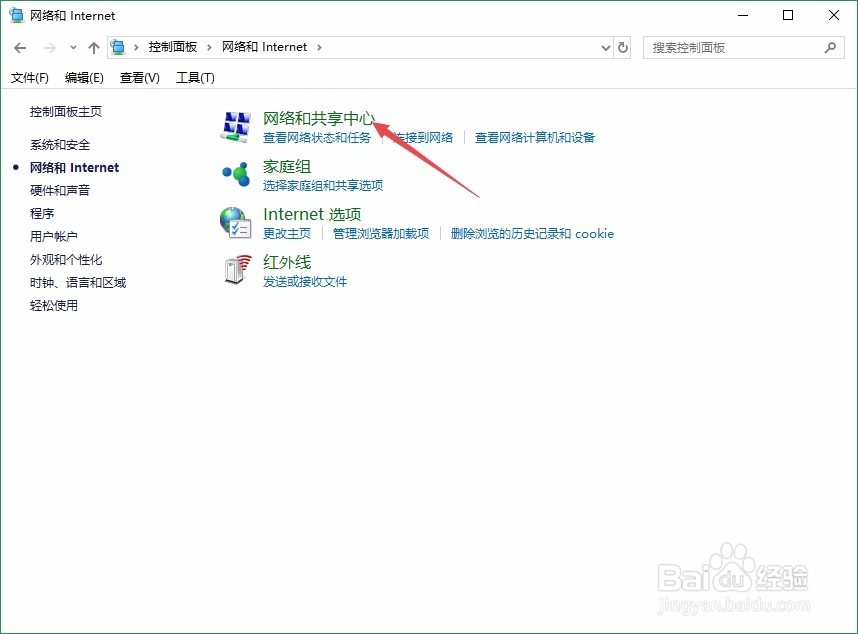Open the 红外线 (Infrared) icon
Image resolution: width=858 pixels, height=634 pixels.
point(235,270)
